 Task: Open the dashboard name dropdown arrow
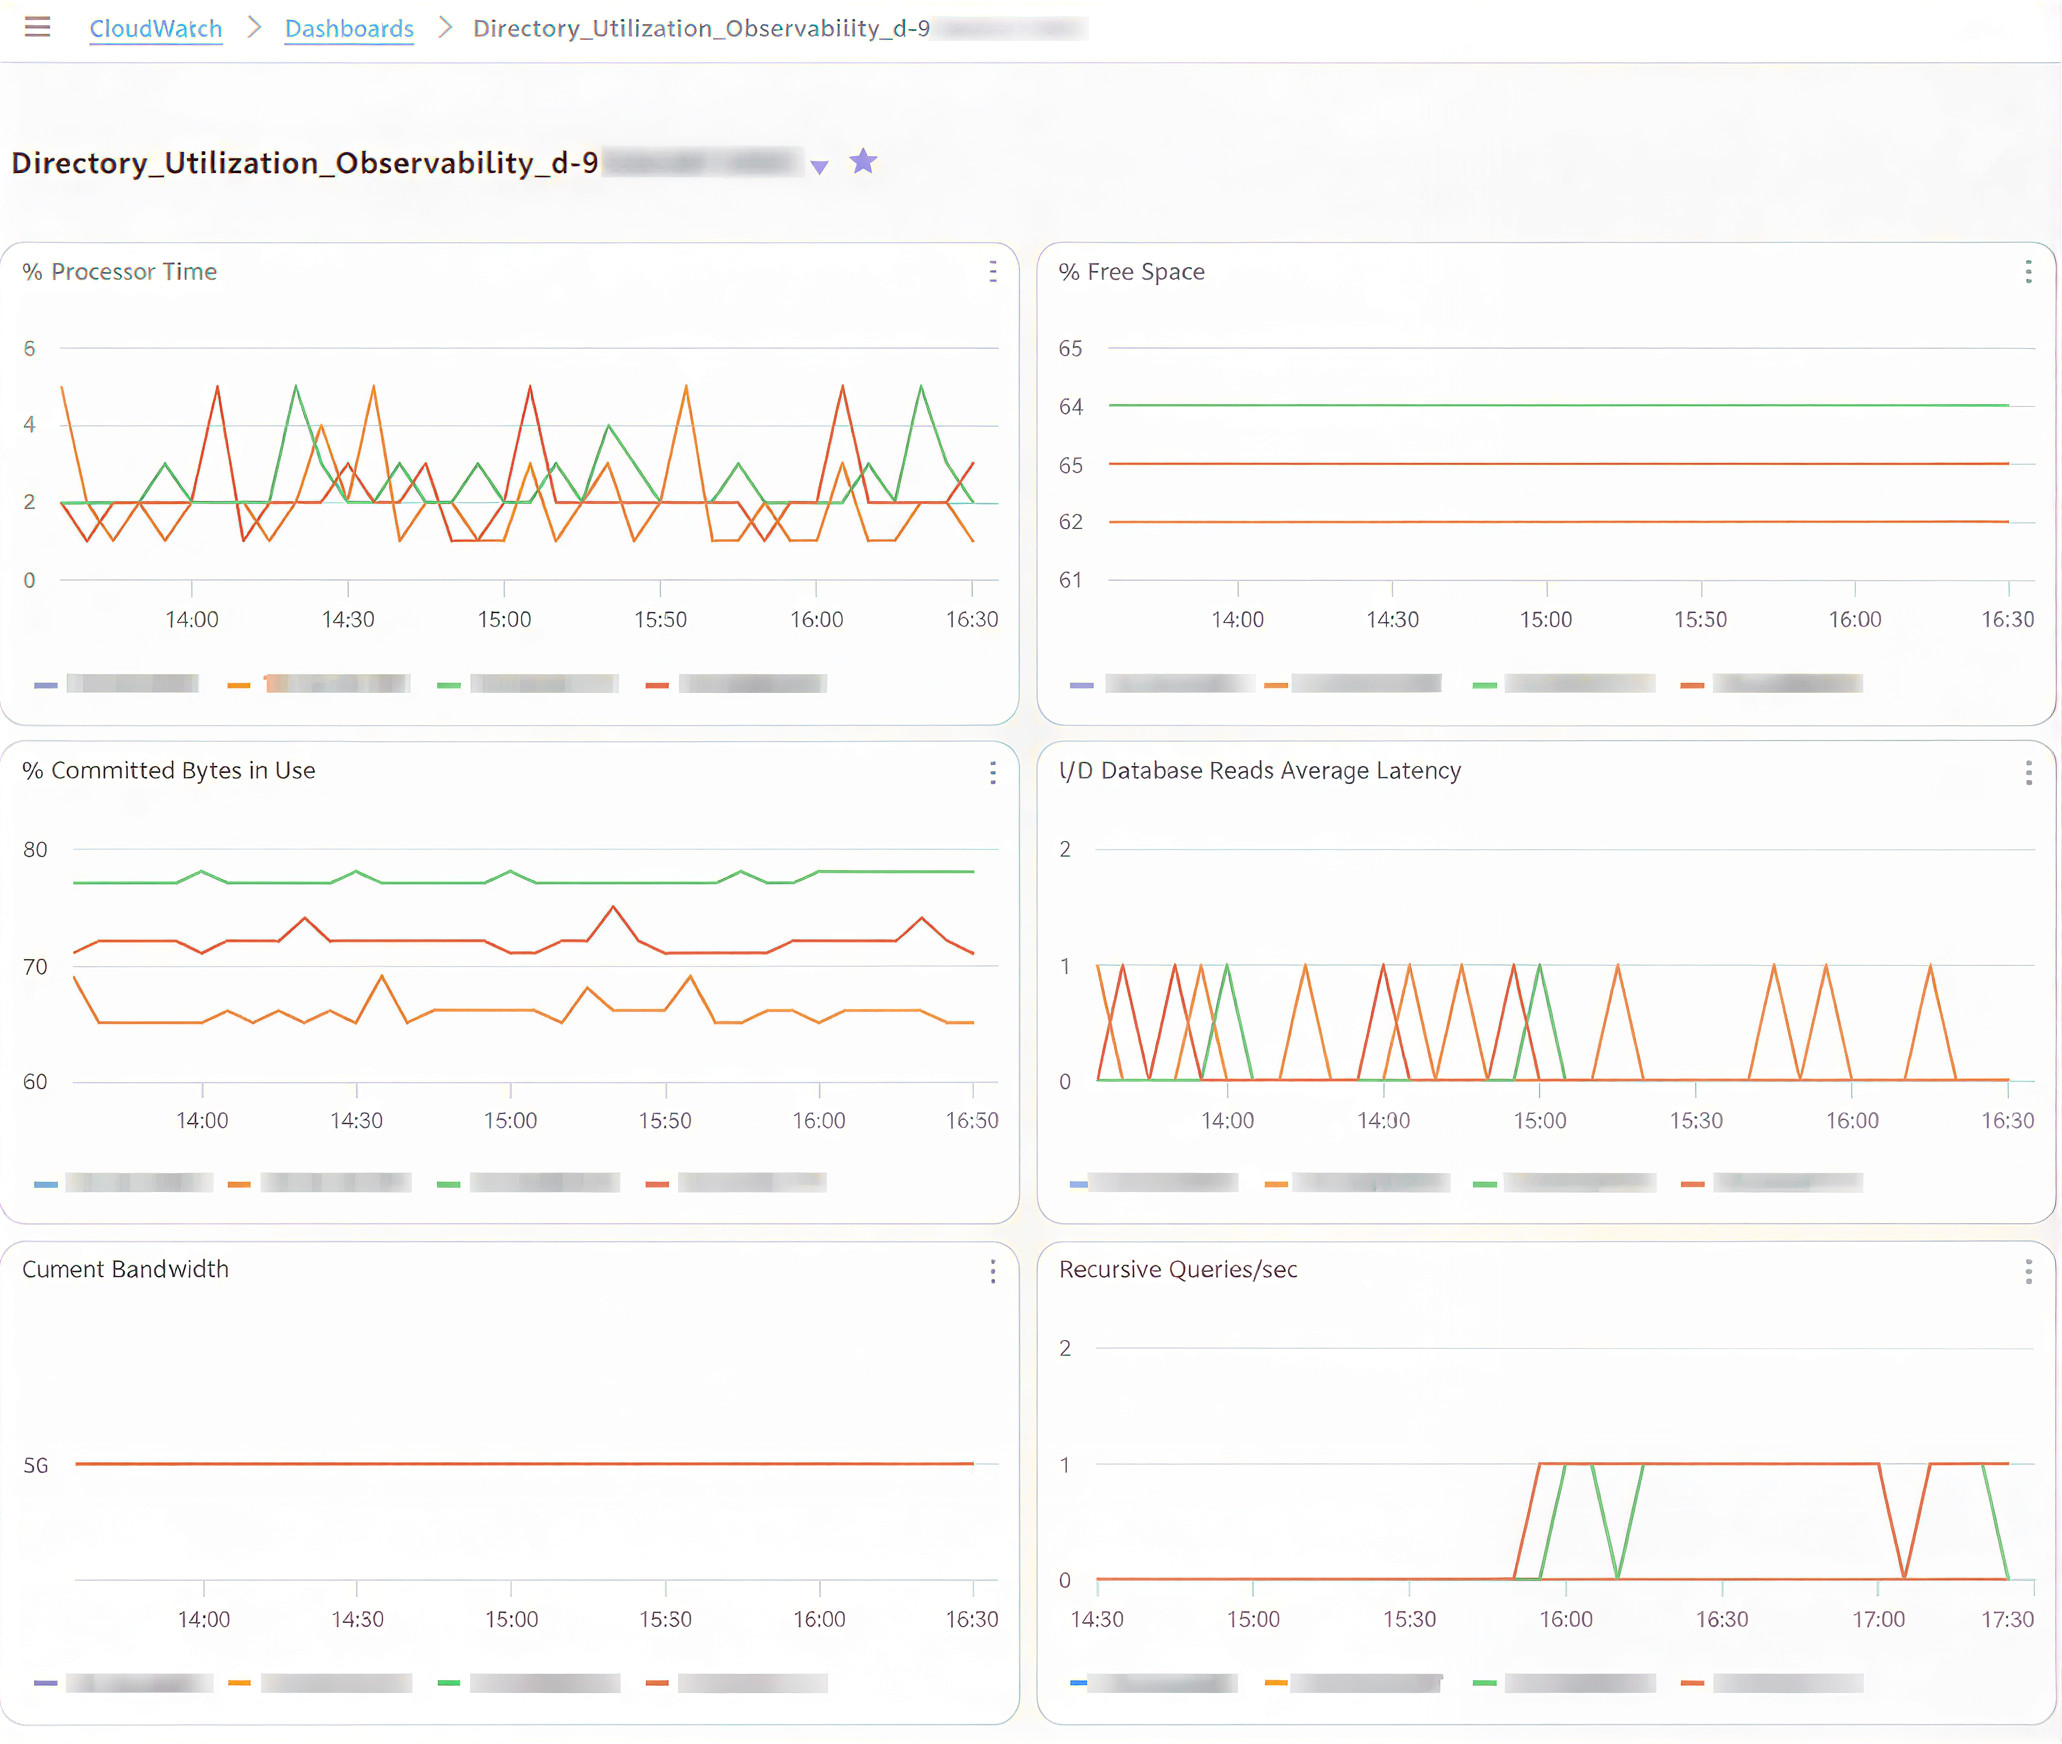coord(818,166)
